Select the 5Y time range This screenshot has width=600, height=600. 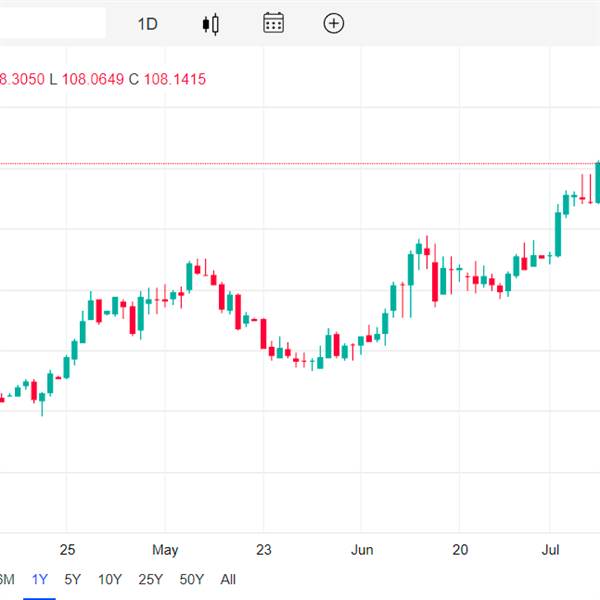pyautogui.click(x=73, y=579)
